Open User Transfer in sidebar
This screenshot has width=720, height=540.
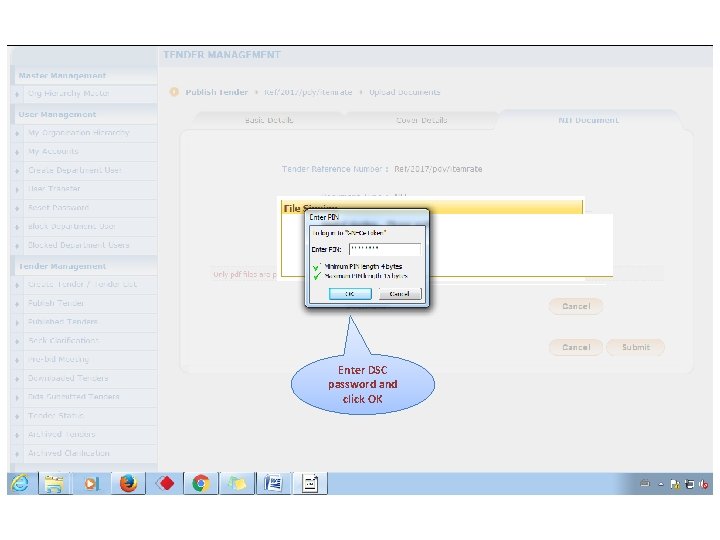point(54,189)
